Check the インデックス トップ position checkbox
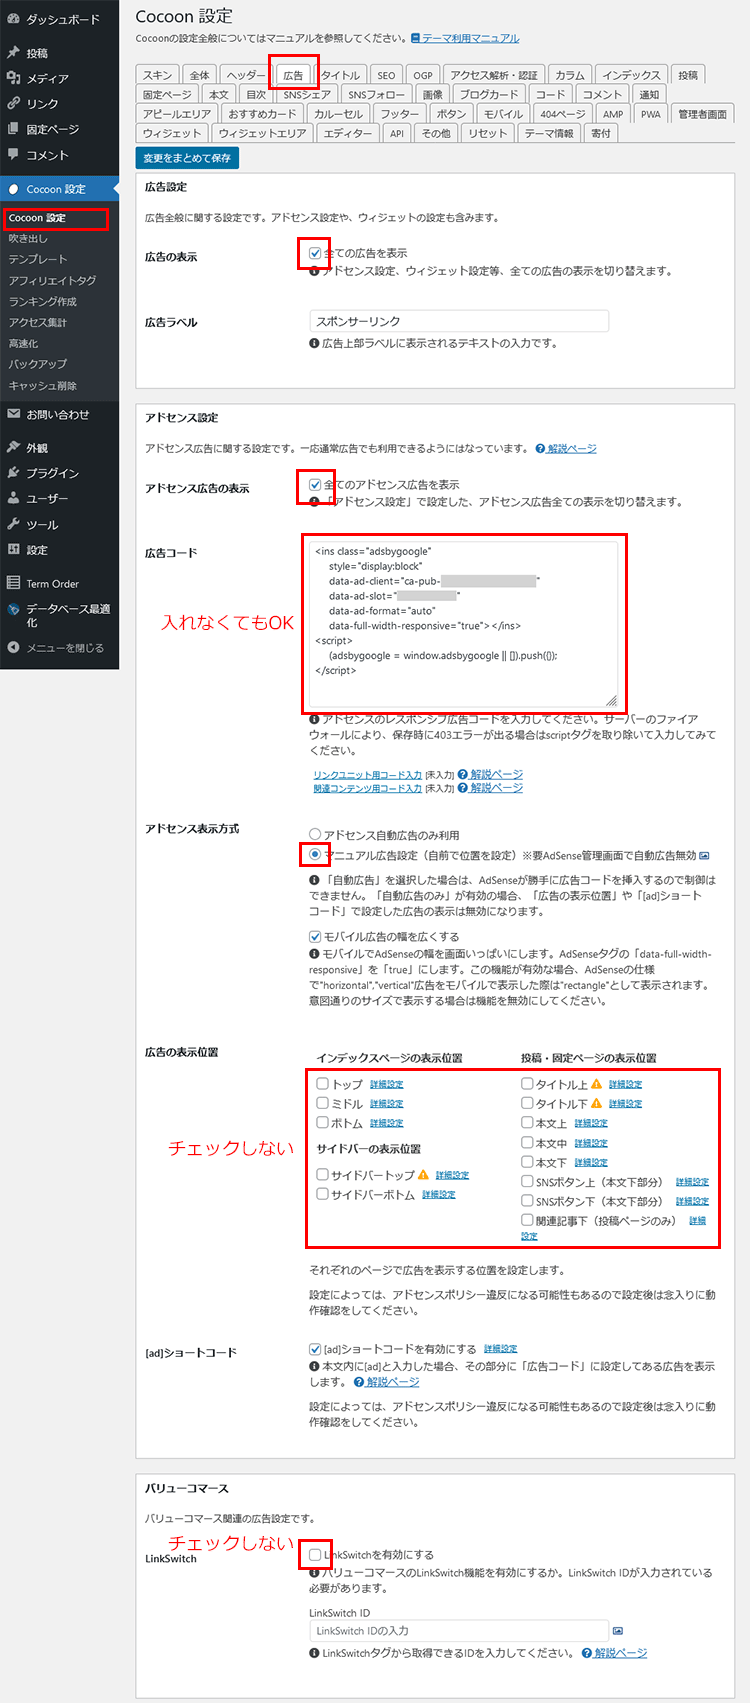The height and width of the screenshot is (1703, 750). [x=322, y=1083]
